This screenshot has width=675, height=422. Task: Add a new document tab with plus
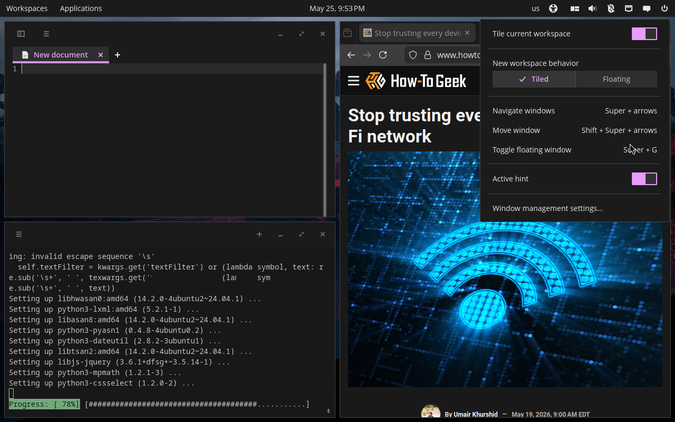click(118, 55)
